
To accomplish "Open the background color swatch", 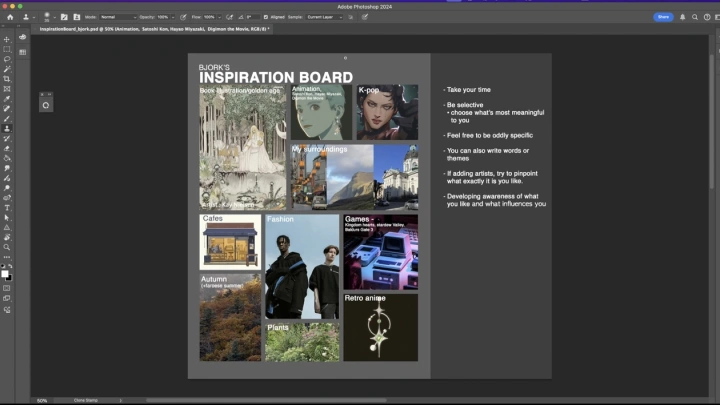I will click(9, 278).
